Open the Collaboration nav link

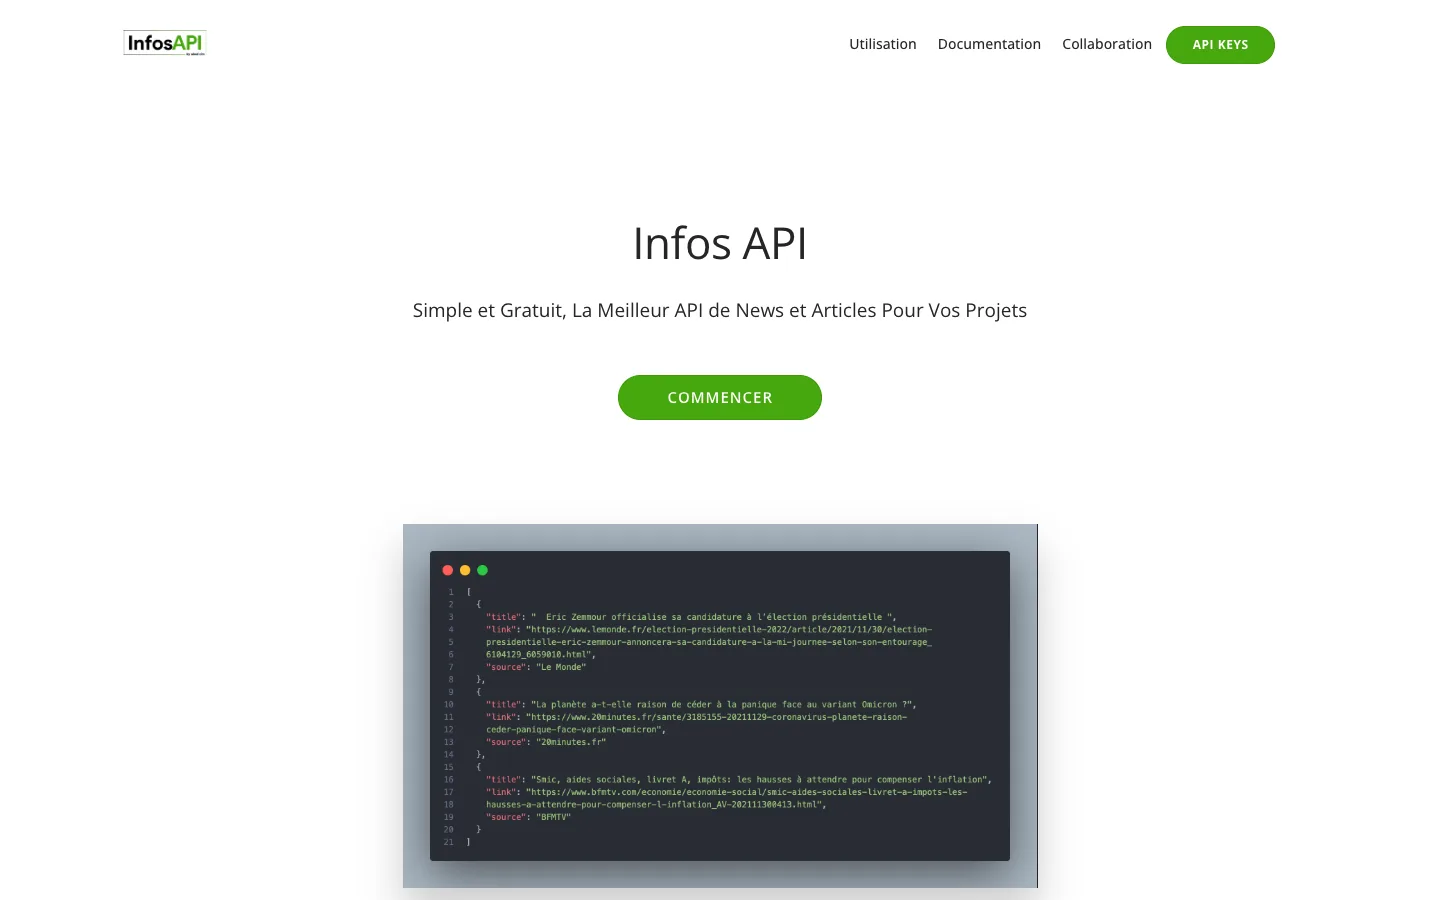point(1107,44)
